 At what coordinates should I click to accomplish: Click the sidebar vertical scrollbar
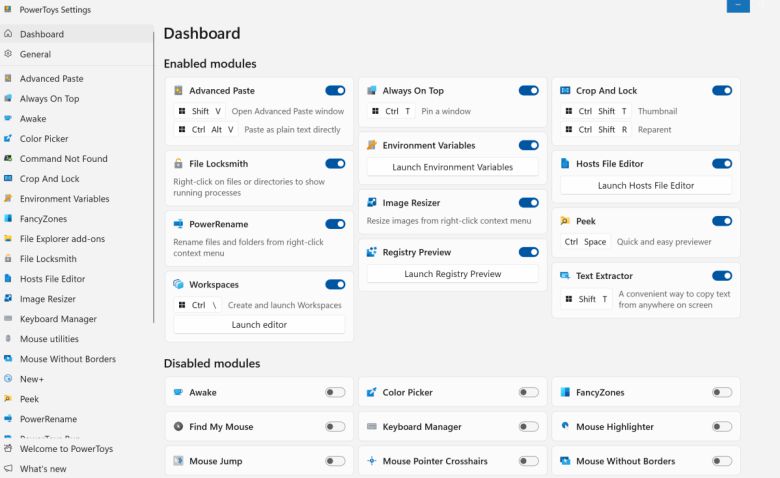154,180
